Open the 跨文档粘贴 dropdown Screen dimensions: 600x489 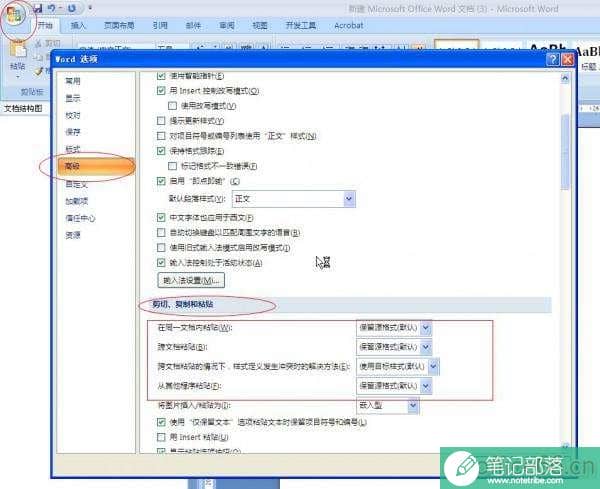394,347
